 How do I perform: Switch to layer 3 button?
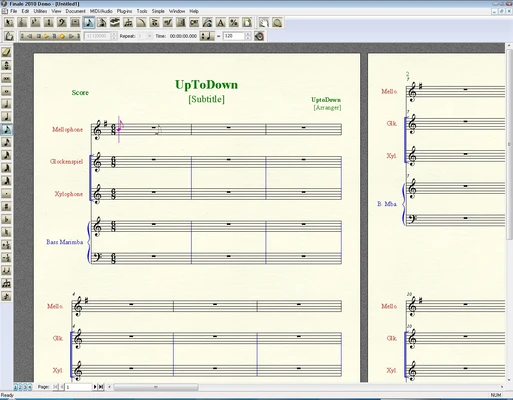[x=25, y=387]
